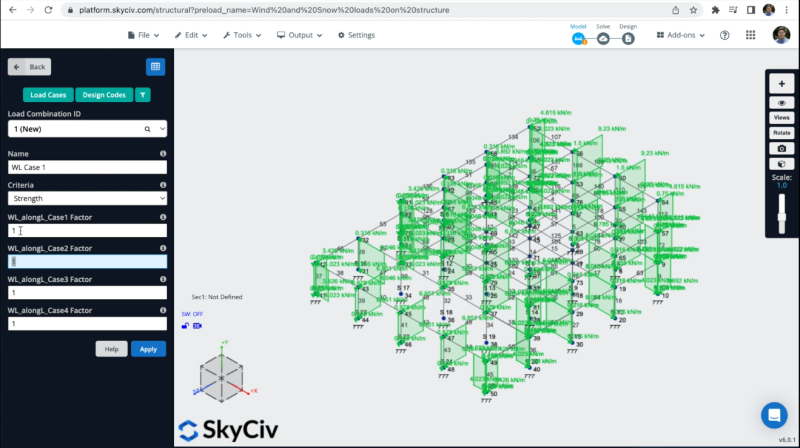
Task: Bookmark this page with the star icon
Action: [693, 10]
